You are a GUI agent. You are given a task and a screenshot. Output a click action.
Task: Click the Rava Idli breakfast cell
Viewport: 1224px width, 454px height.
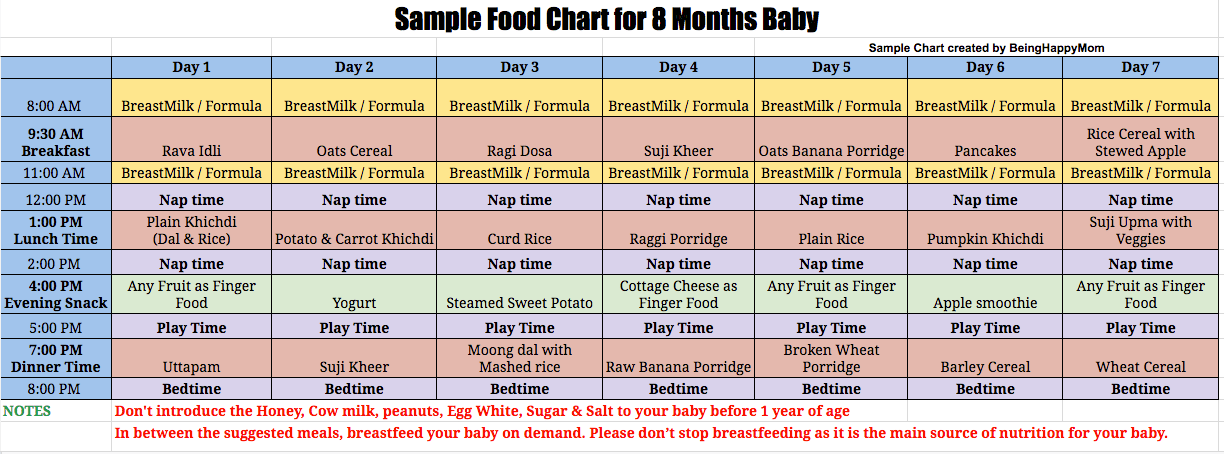click(192, 140)
